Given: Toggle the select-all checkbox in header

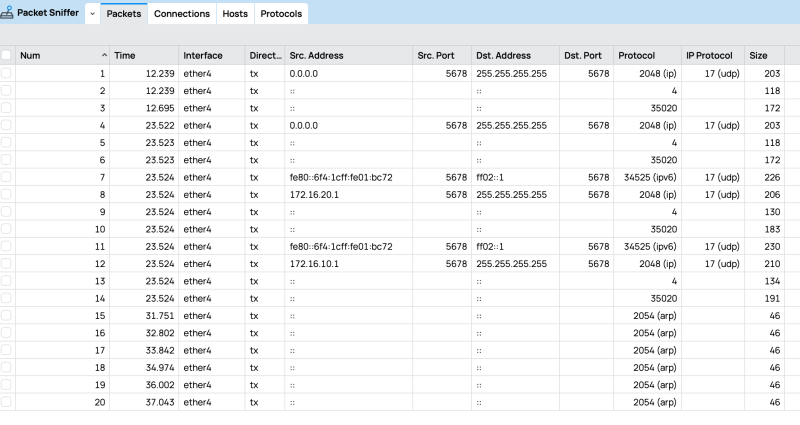Looking at the screenshot, I should 7,56.
